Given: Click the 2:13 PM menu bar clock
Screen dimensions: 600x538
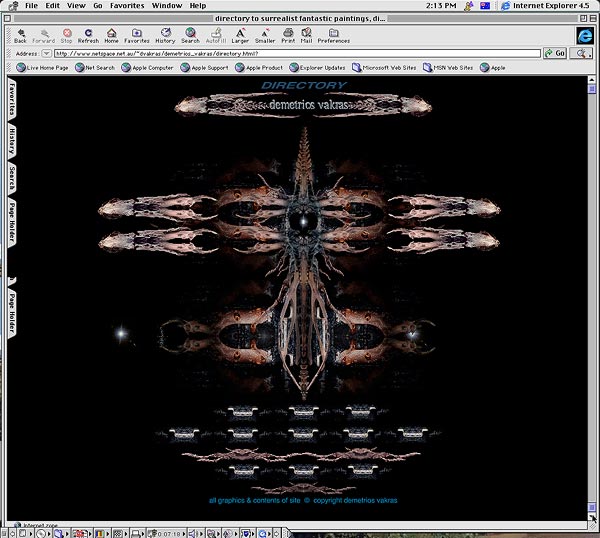Looking at the screenshot, I should [x=441, y=6].
